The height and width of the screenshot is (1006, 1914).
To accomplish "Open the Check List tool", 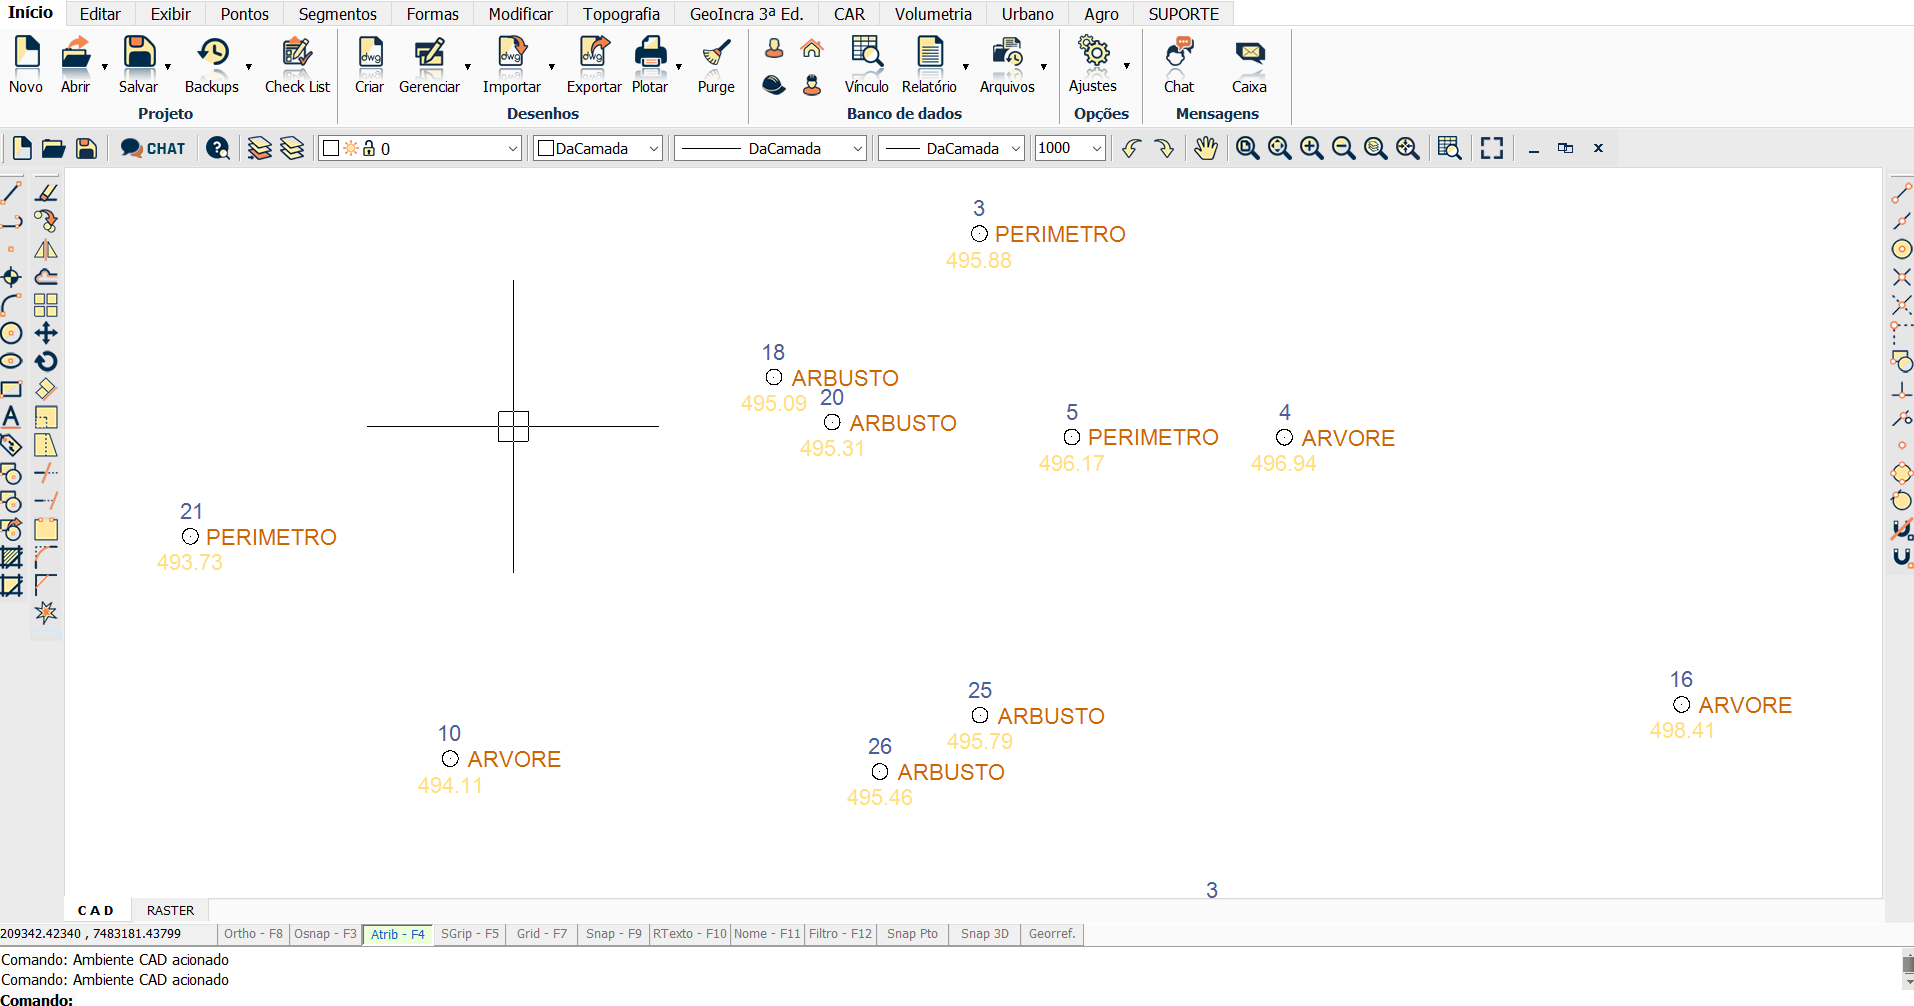I will [297, 55].
